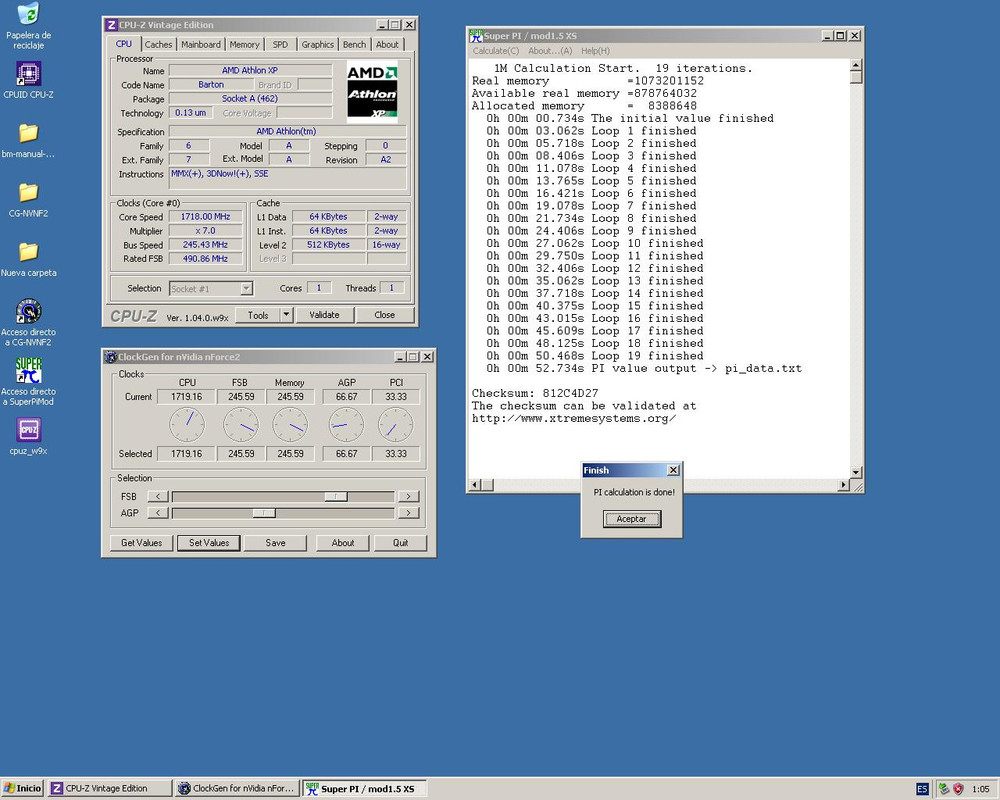Switch to the Mainboard tab

pos(201,45)
